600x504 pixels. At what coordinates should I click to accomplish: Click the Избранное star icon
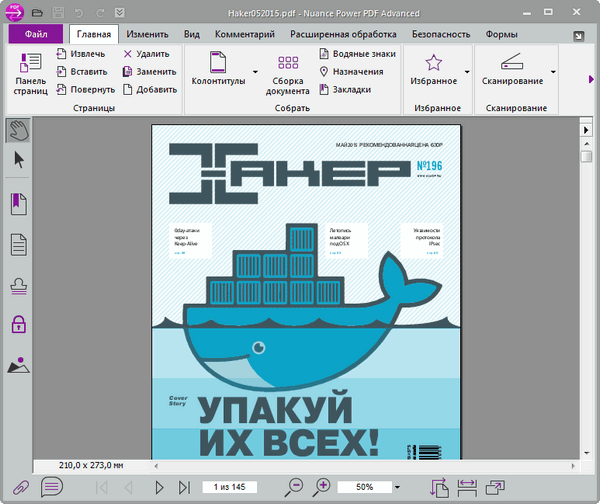[x=434, y=63]
